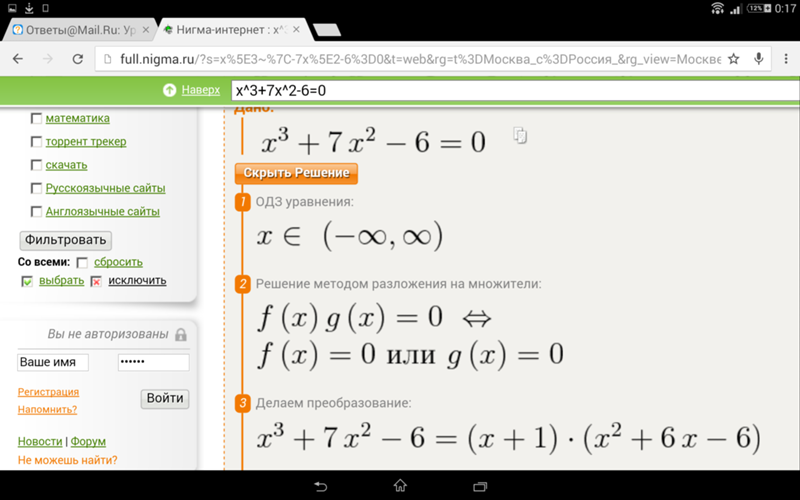
Task: Focus the password field
Action: (154, 362)
